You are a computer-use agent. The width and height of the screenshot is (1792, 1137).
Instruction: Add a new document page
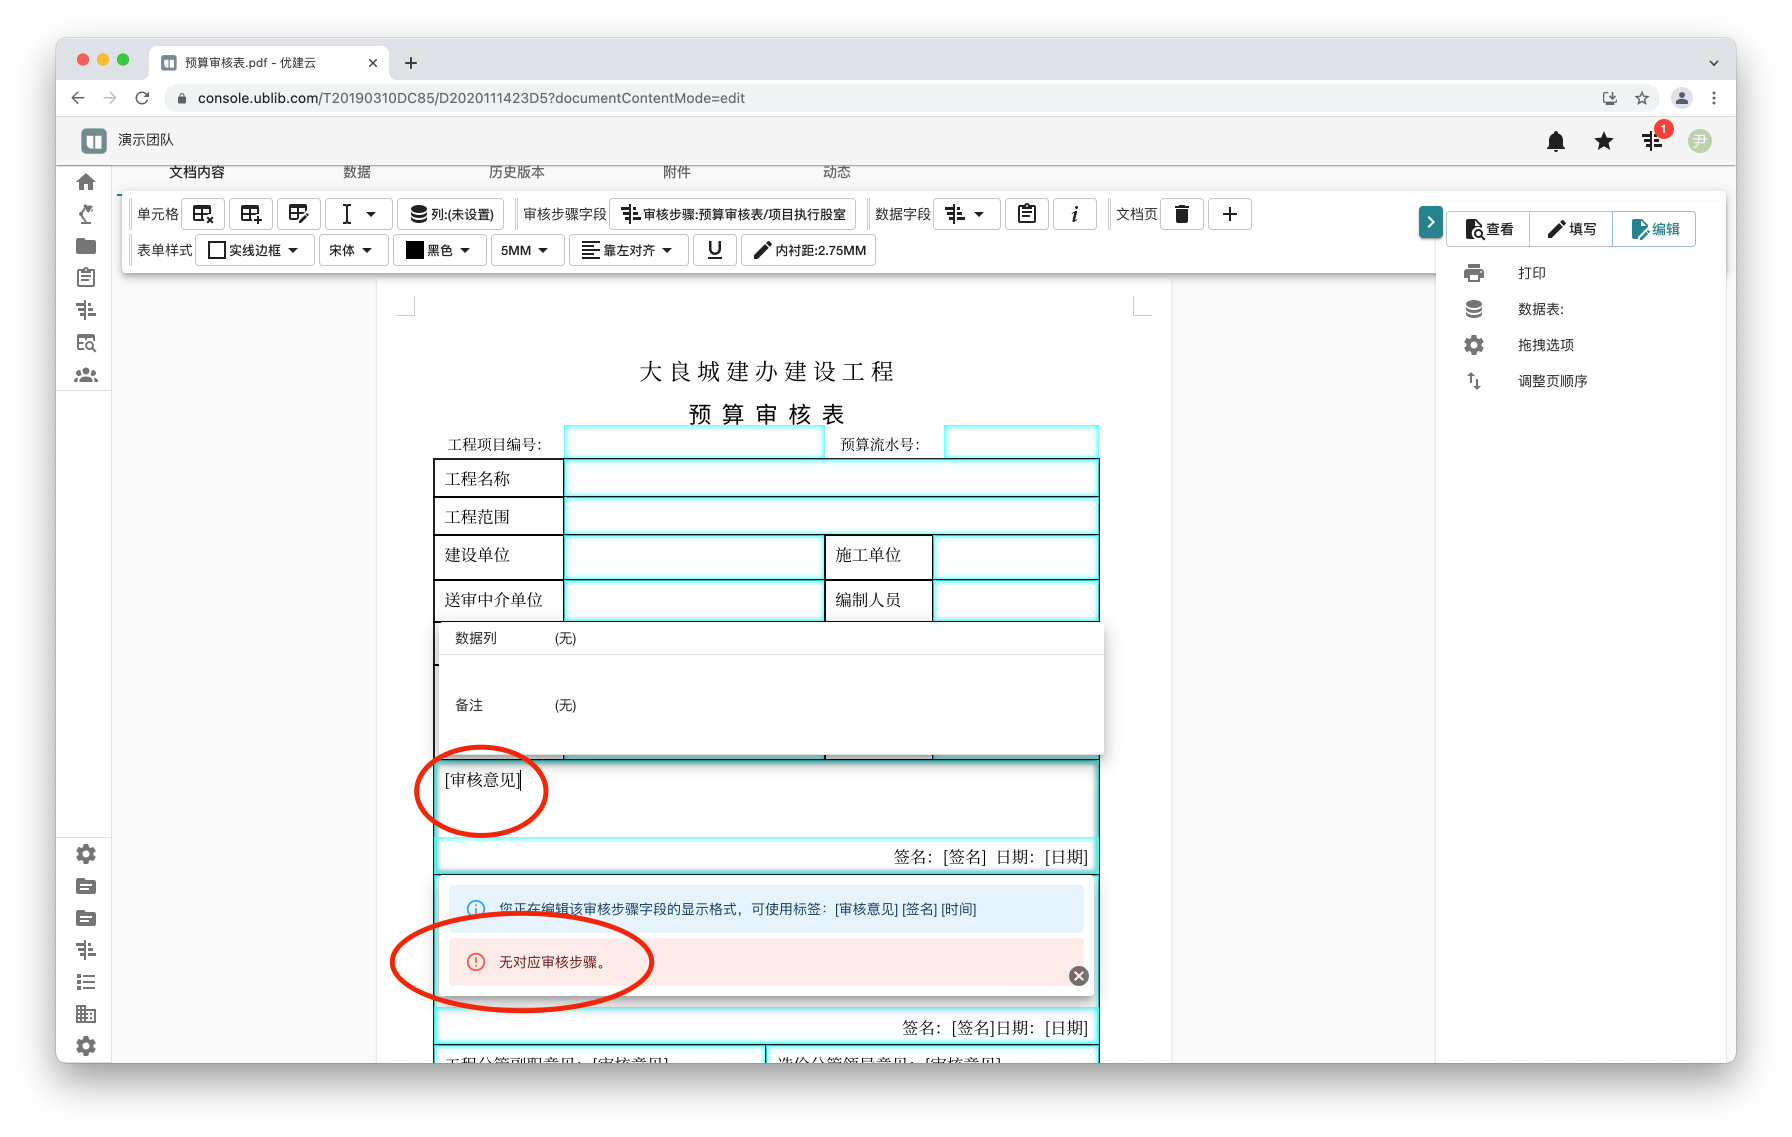1230,214
